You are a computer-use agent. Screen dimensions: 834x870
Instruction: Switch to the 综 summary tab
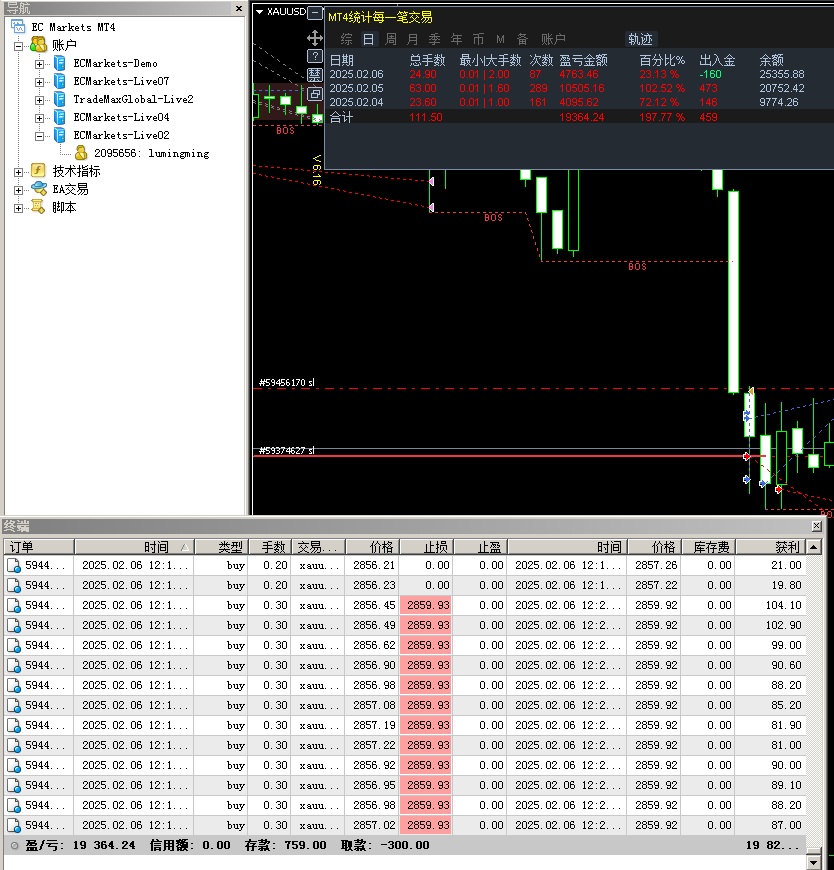[346, 39]
